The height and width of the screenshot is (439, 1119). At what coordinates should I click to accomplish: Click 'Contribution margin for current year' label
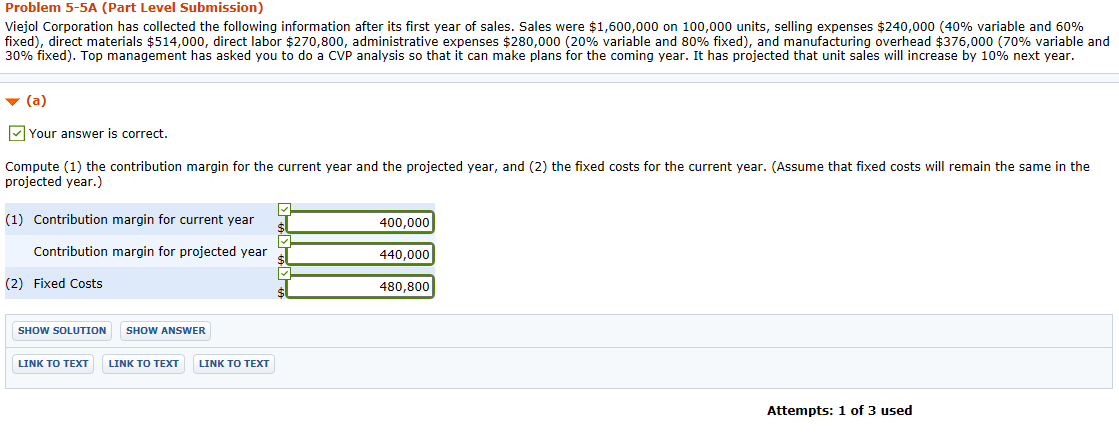tap(144, 219)
